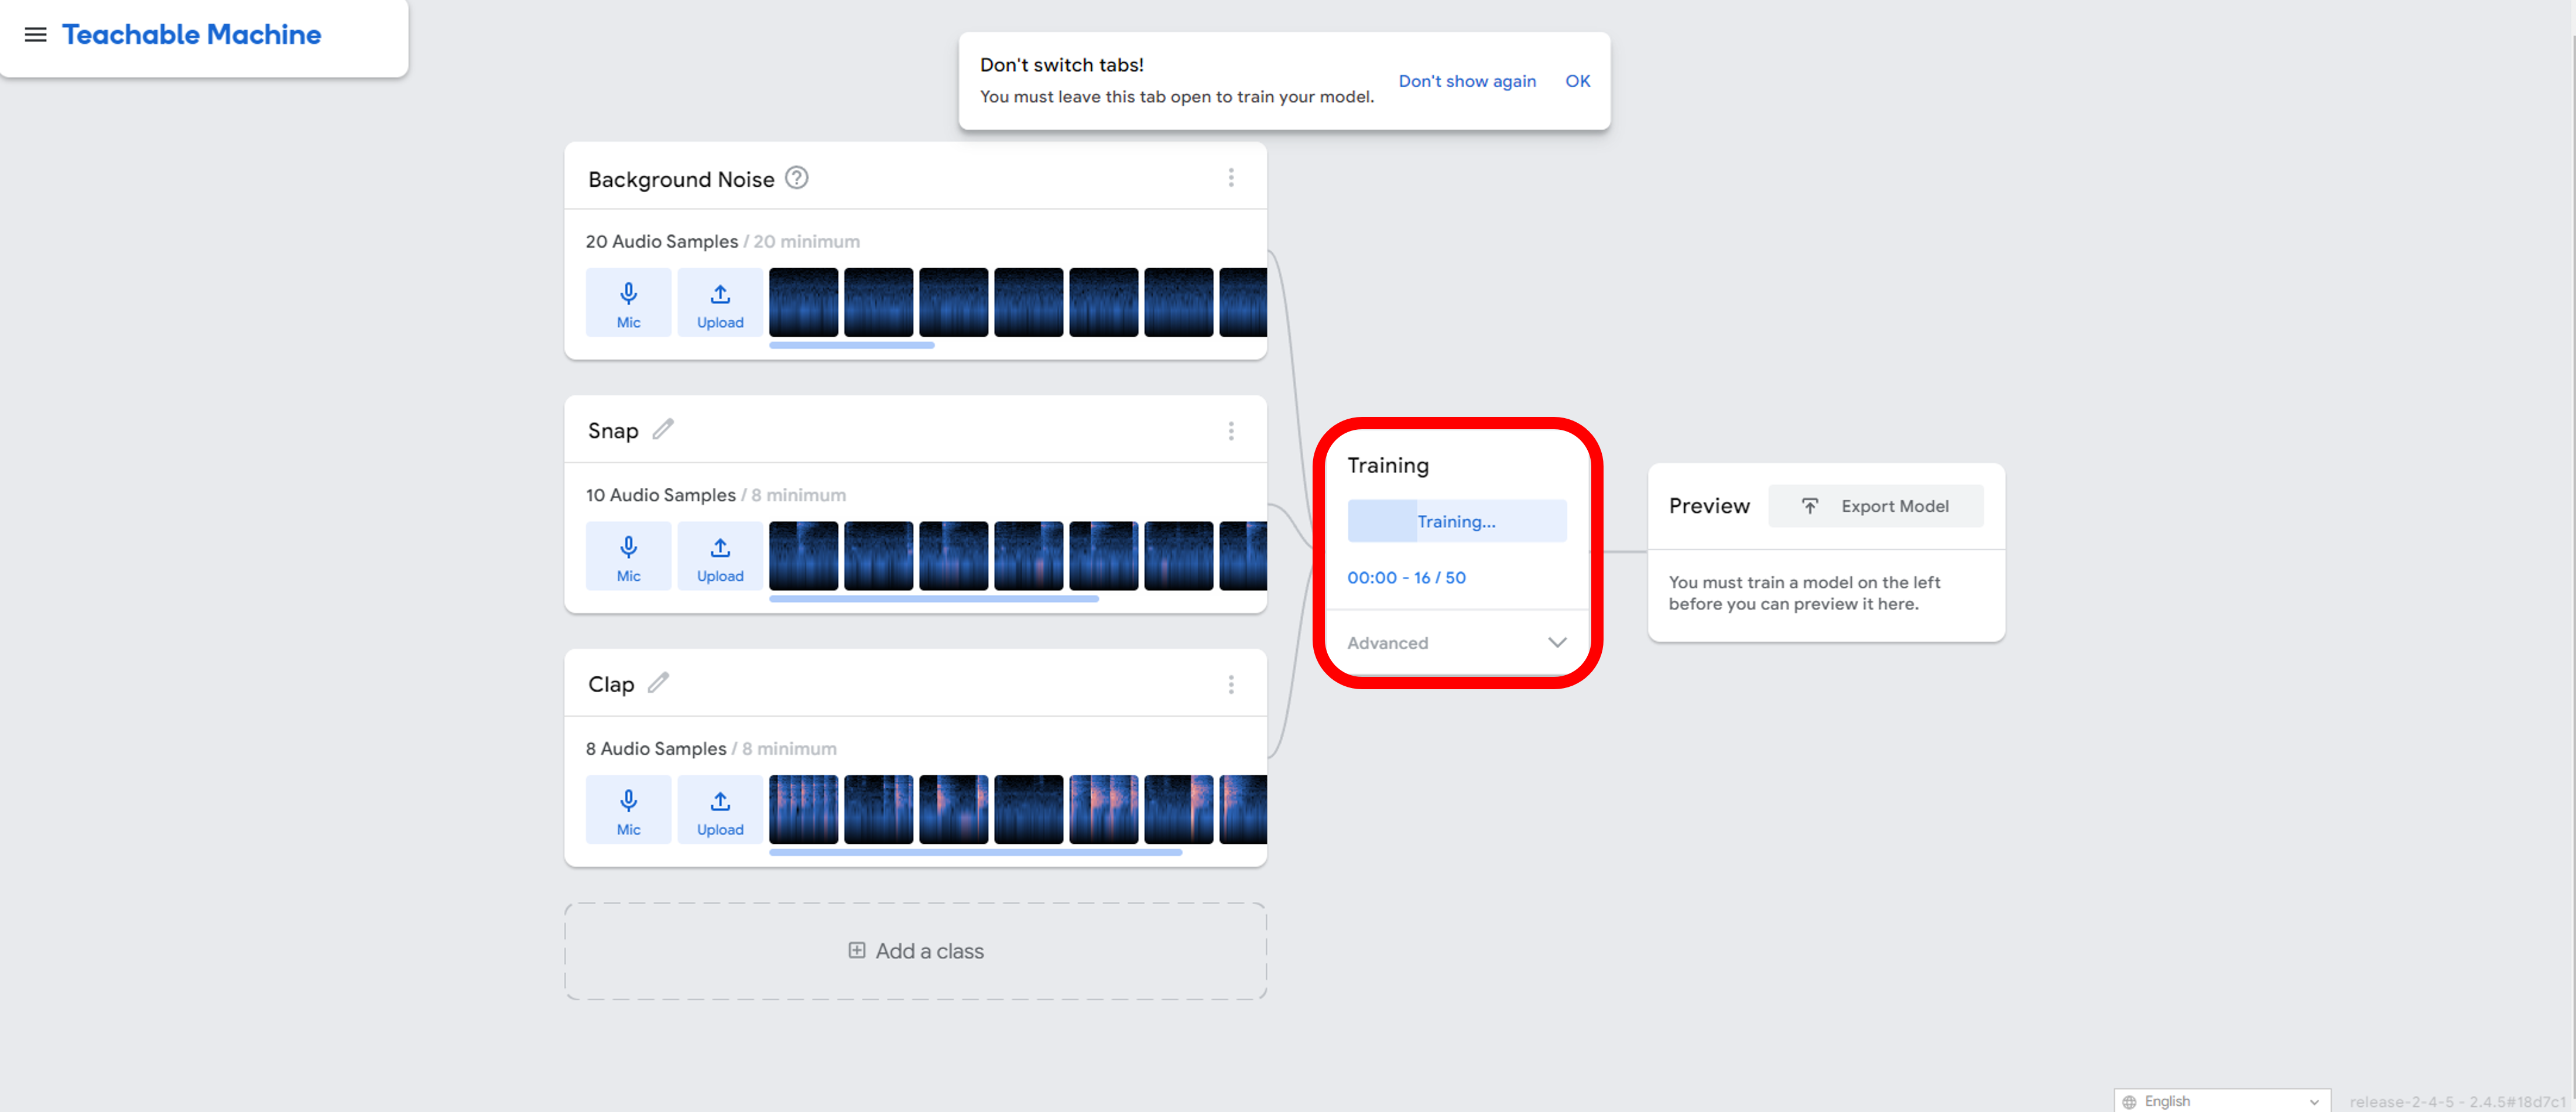The height and width of the screenshot is (1112, 2576).
Task: Click the Don't show again link
Action: click(x=1466, y=81)
